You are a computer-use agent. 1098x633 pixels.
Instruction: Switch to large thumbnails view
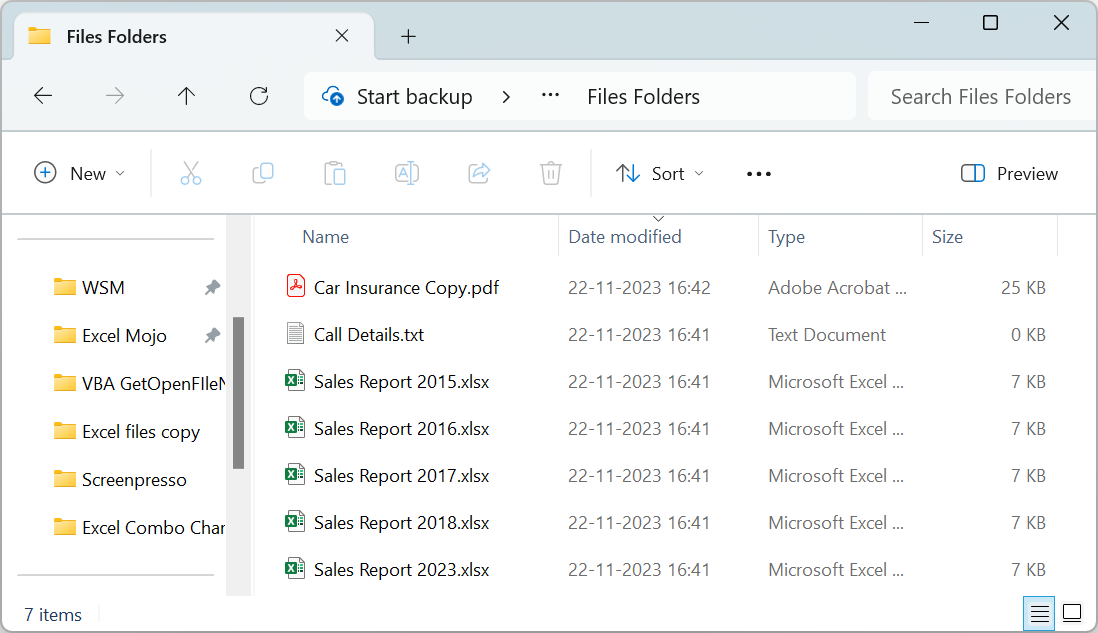pos(1072,614)
